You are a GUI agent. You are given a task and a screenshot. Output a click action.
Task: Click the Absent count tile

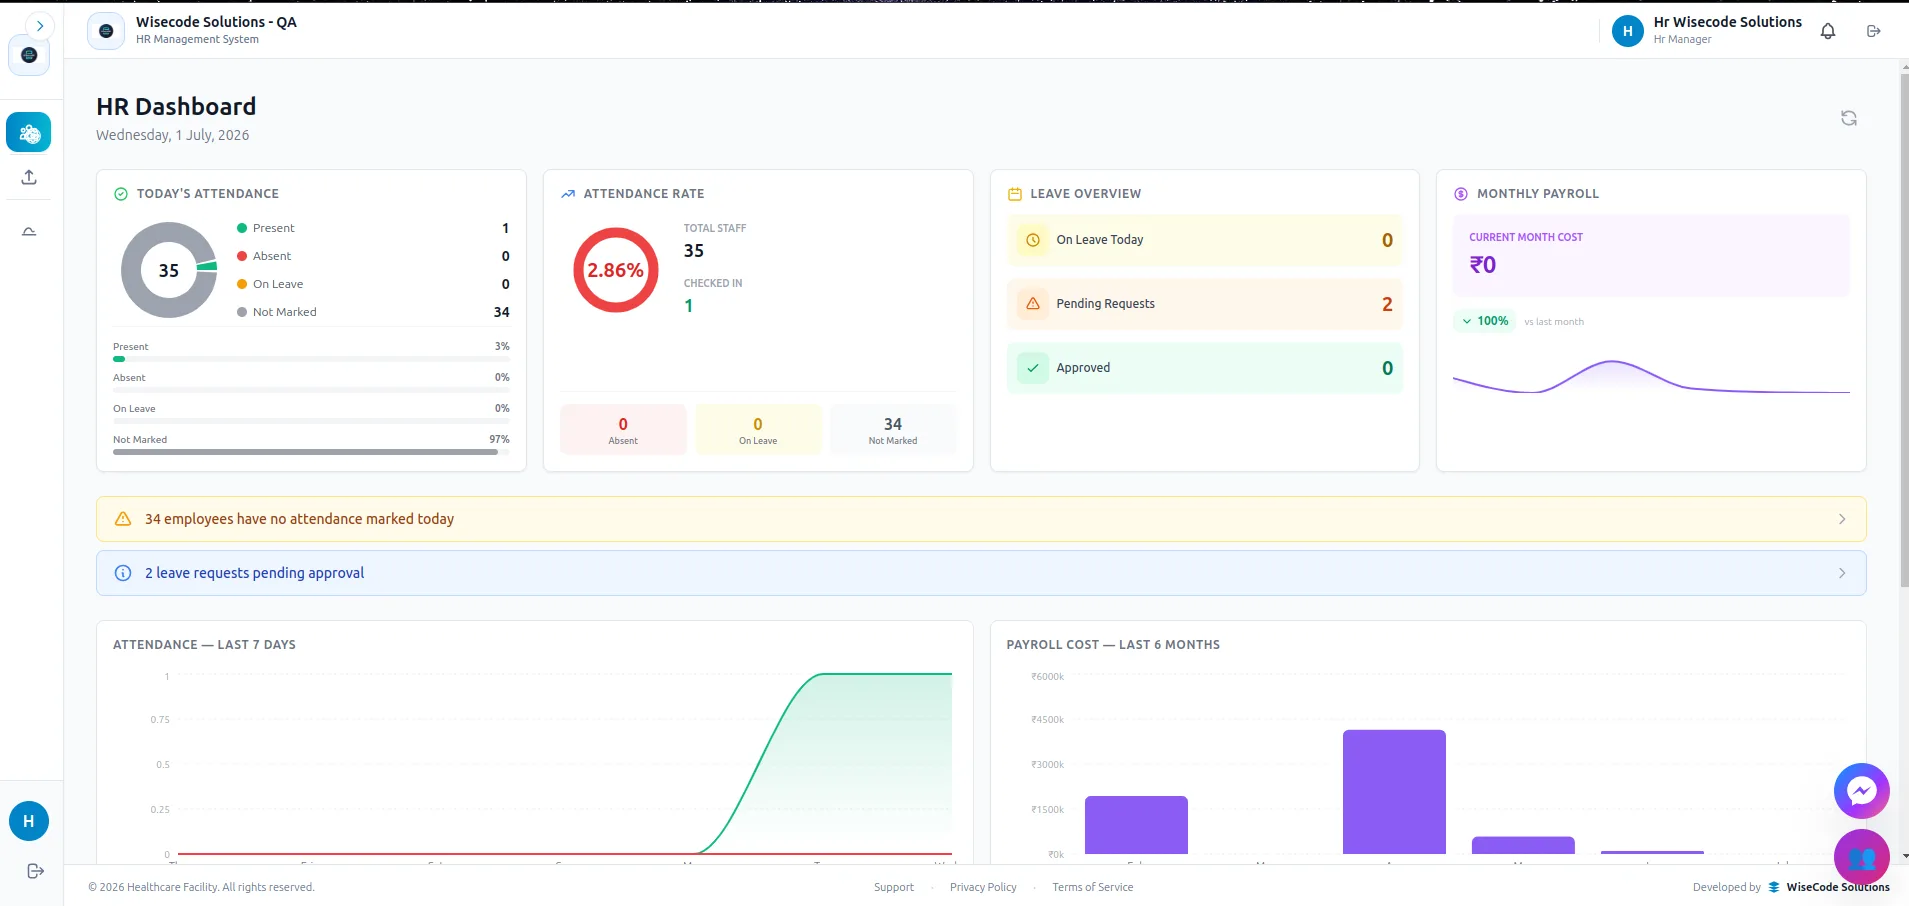(x=623, y=430)
